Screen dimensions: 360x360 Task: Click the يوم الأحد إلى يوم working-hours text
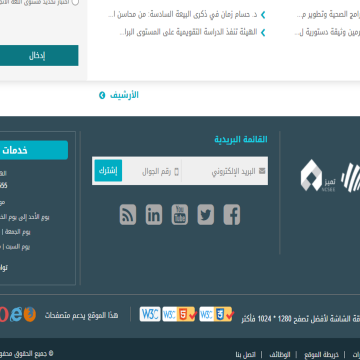25,217
